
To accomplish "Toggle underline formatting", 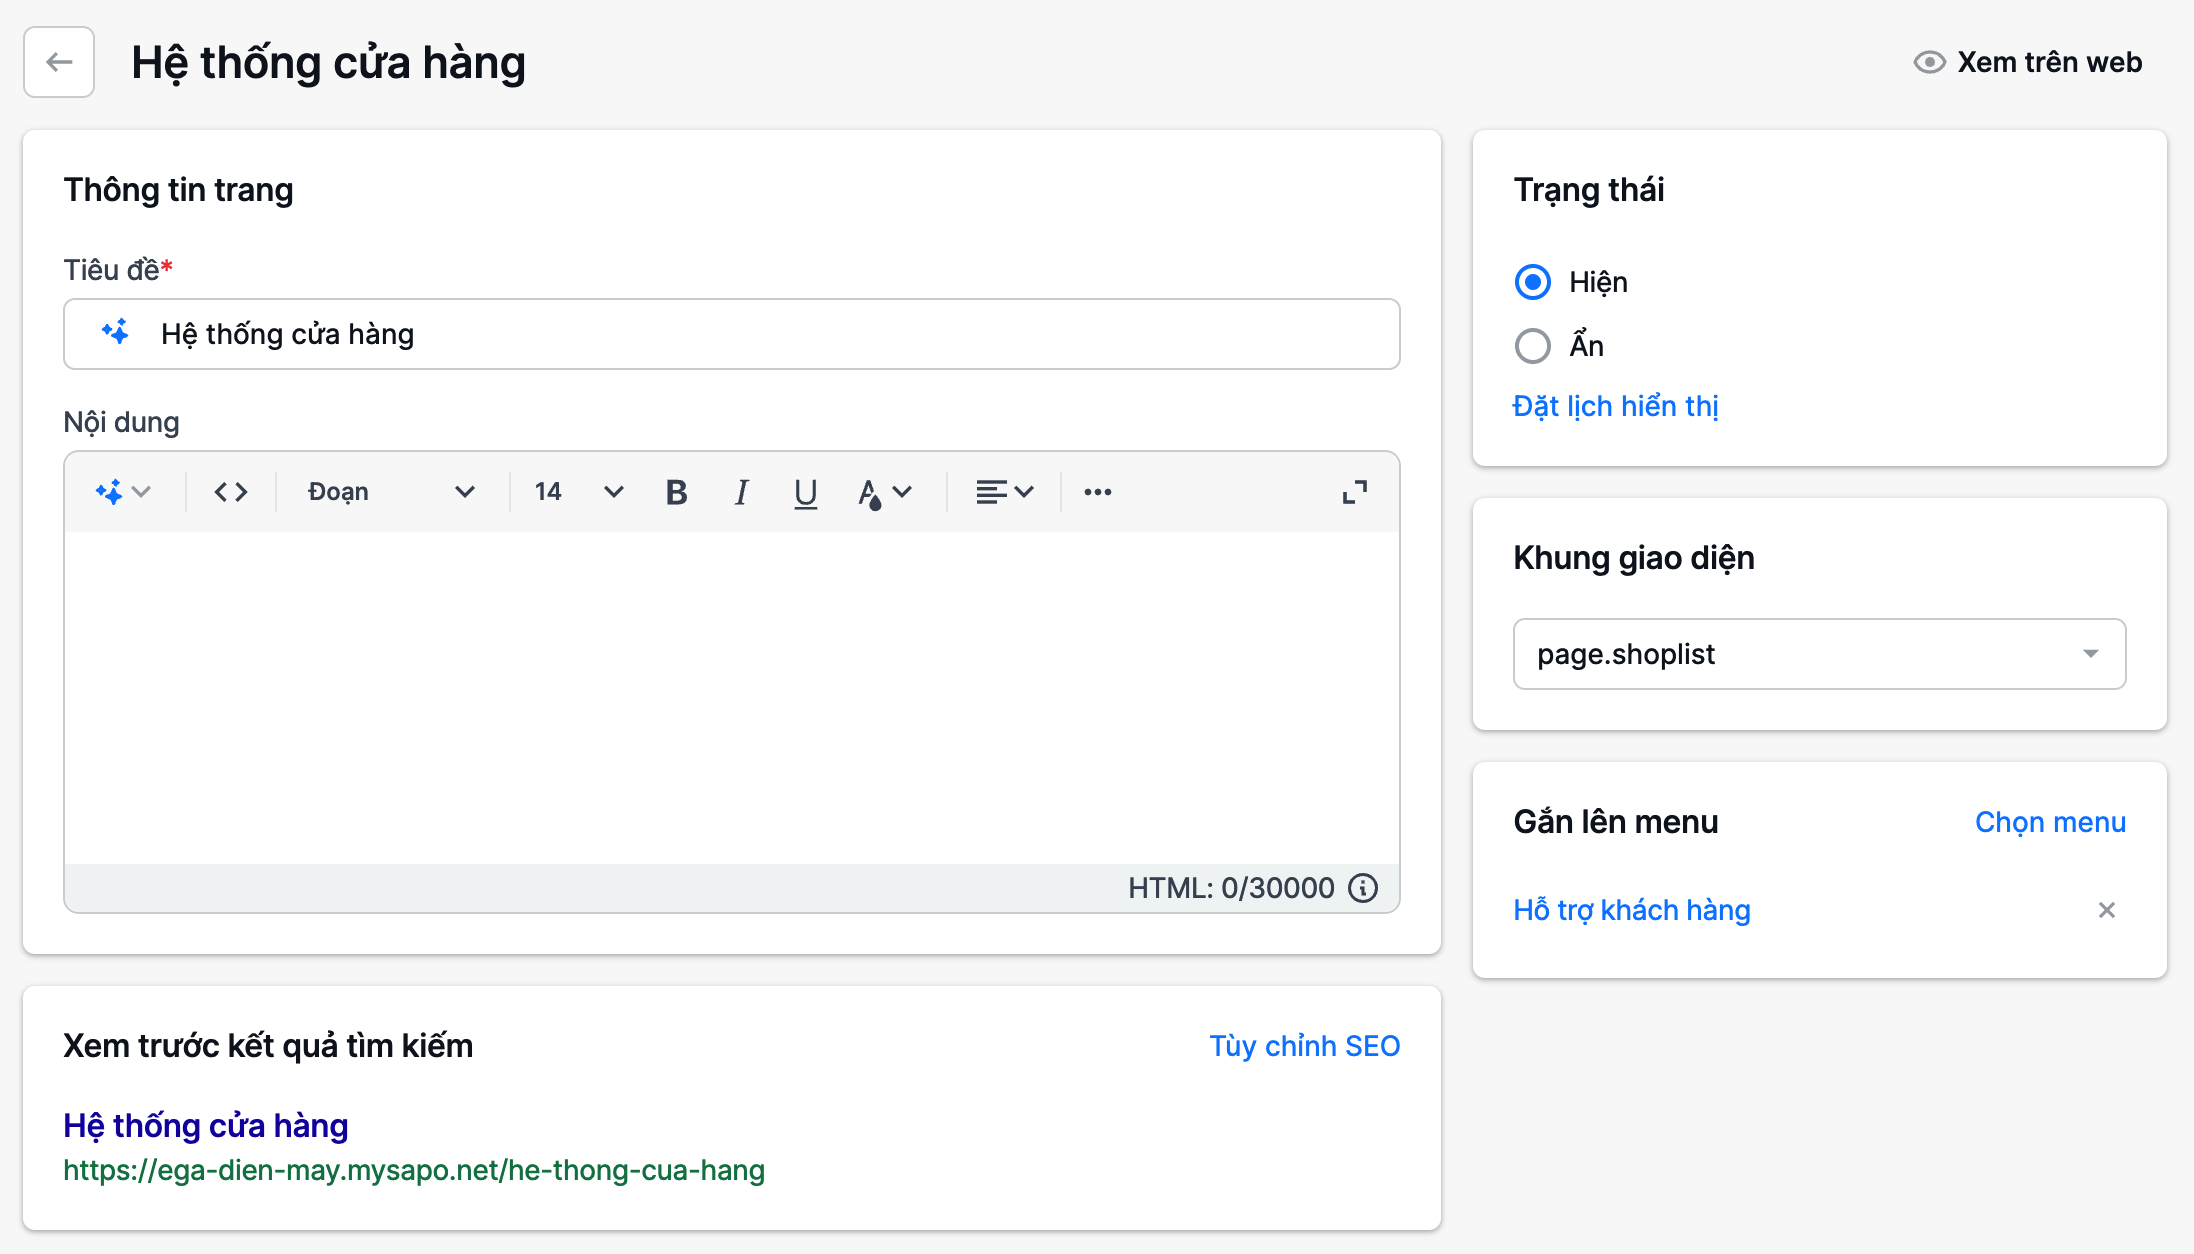I will (x=805, y=492).
